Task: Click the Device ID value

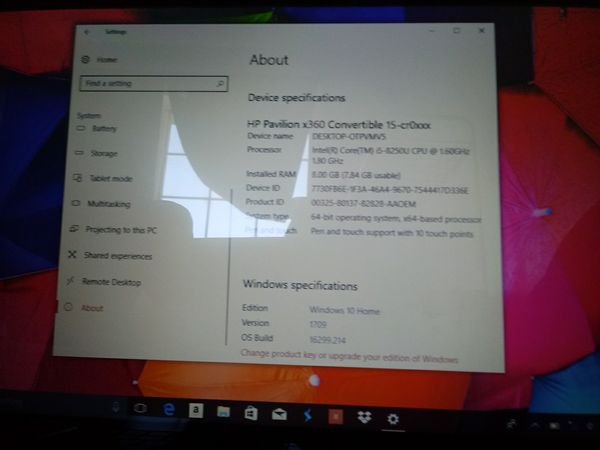Action: pos(390,190)
